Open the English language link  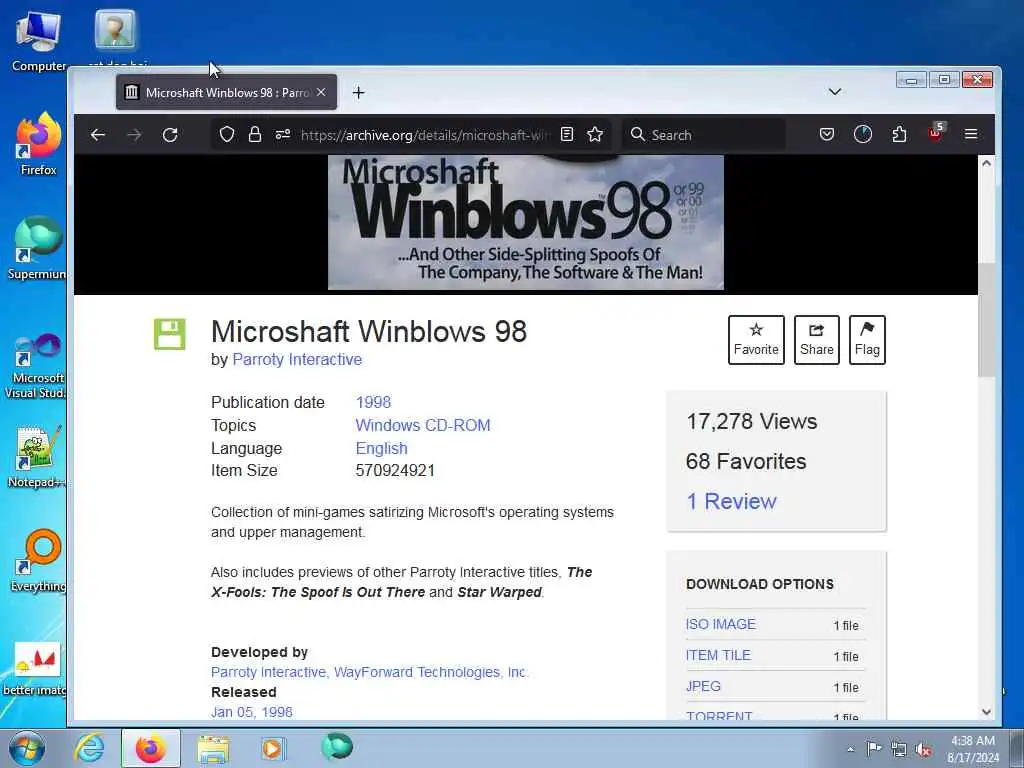[x=381, y=449]
